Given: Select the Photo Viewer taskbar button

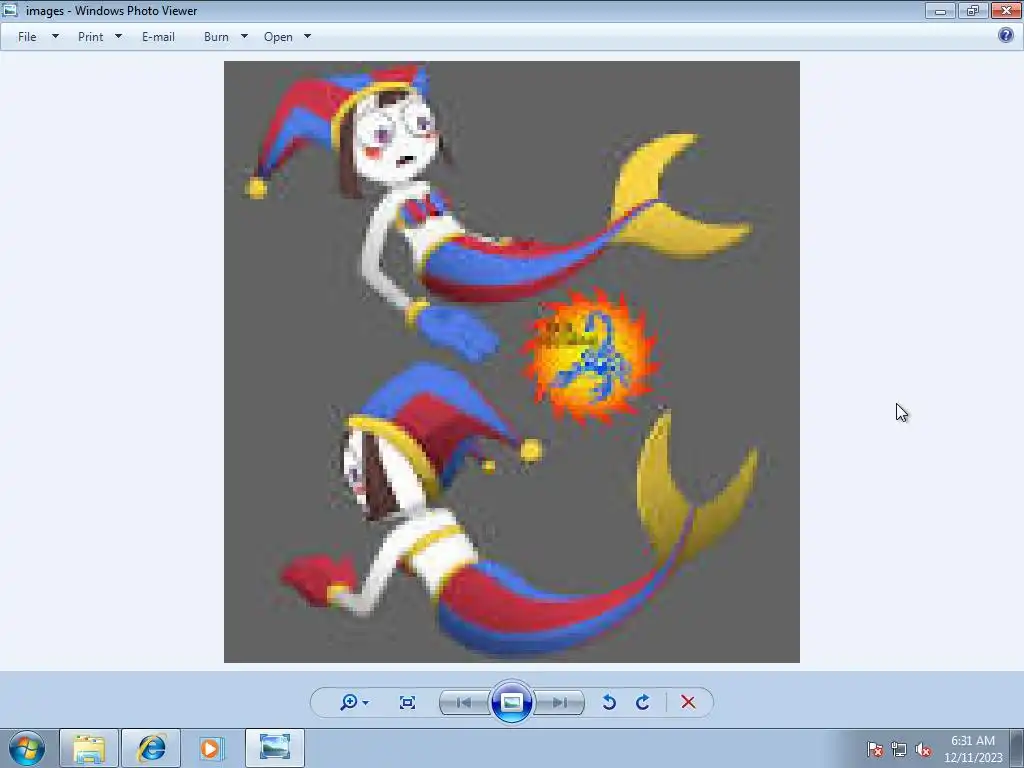Looking at the screenshot, I should (x=275, y=748).
